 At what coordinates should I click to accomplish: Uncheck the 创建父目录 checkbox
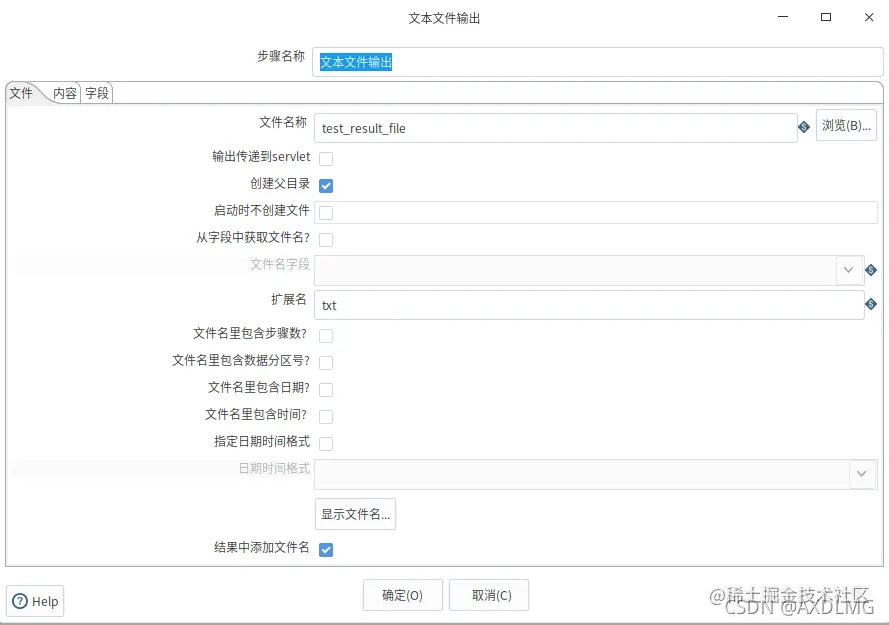pos(326,185)
